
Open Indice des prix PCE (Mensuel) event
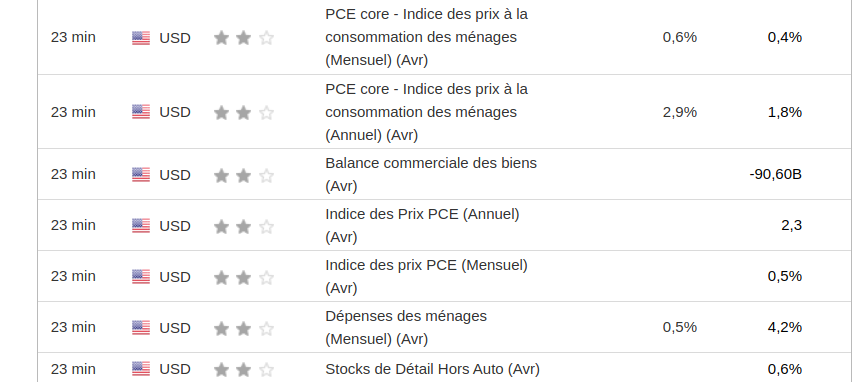pyautogui.click(x=427, y=276)
